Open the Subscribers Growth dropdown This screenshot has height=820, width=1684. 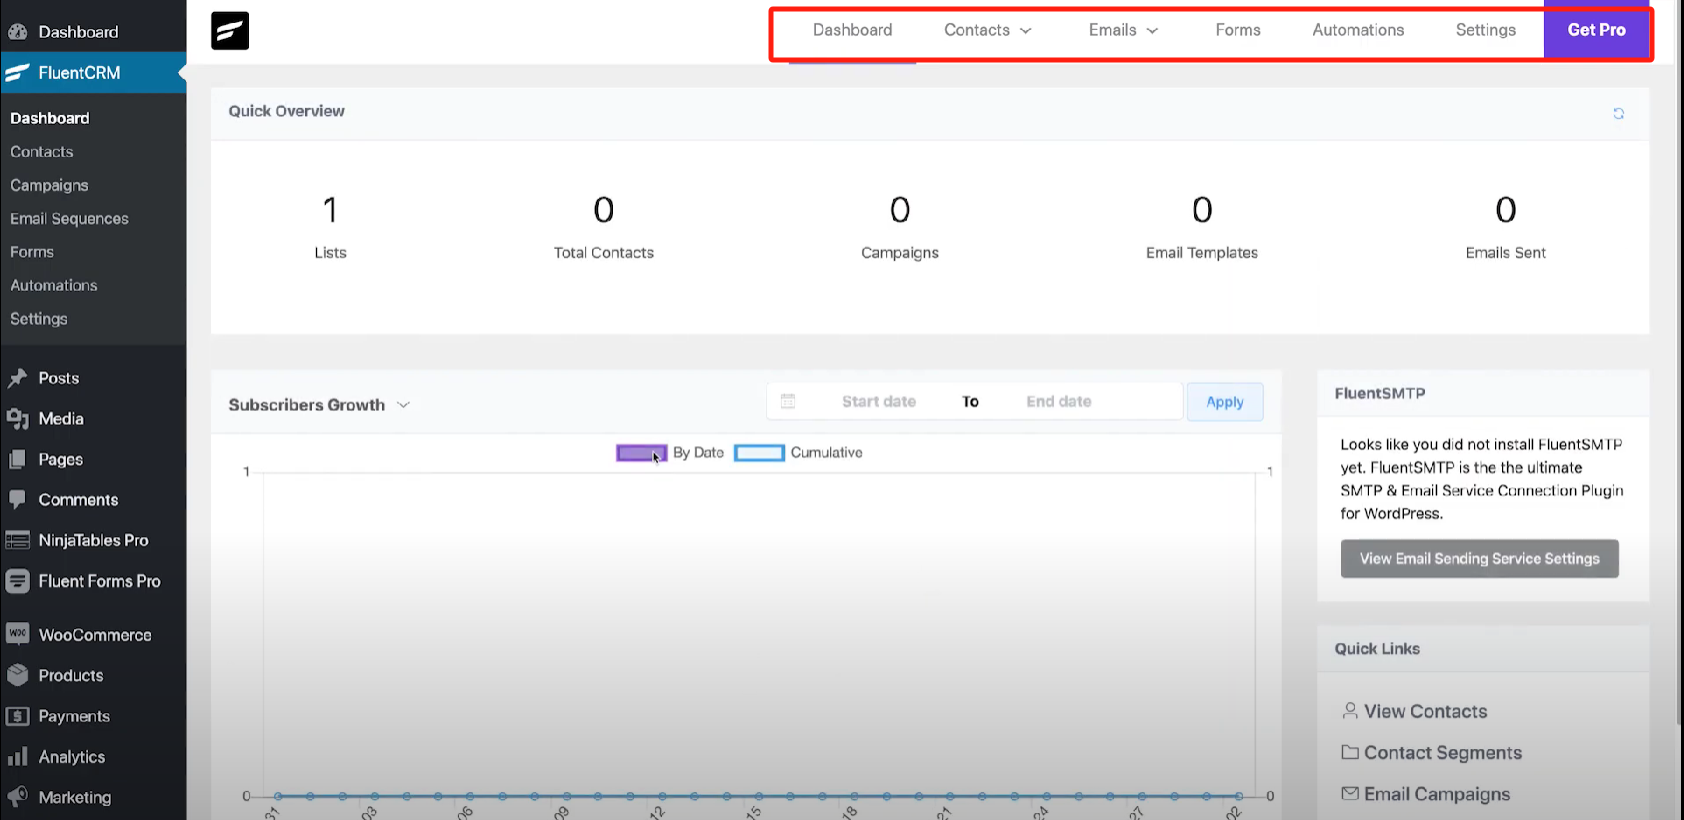coord(403,405)
